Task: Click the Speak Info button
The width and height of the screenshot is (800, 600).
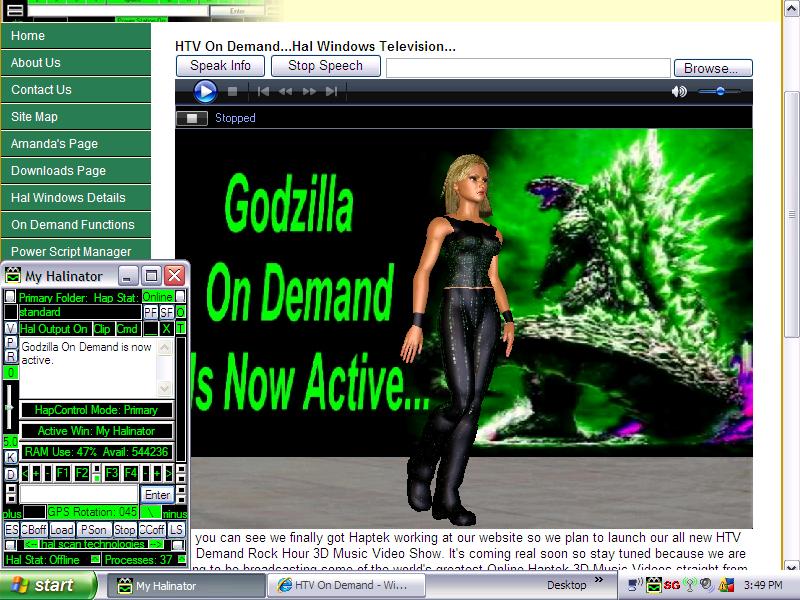Action: click(x=220, y=66)
